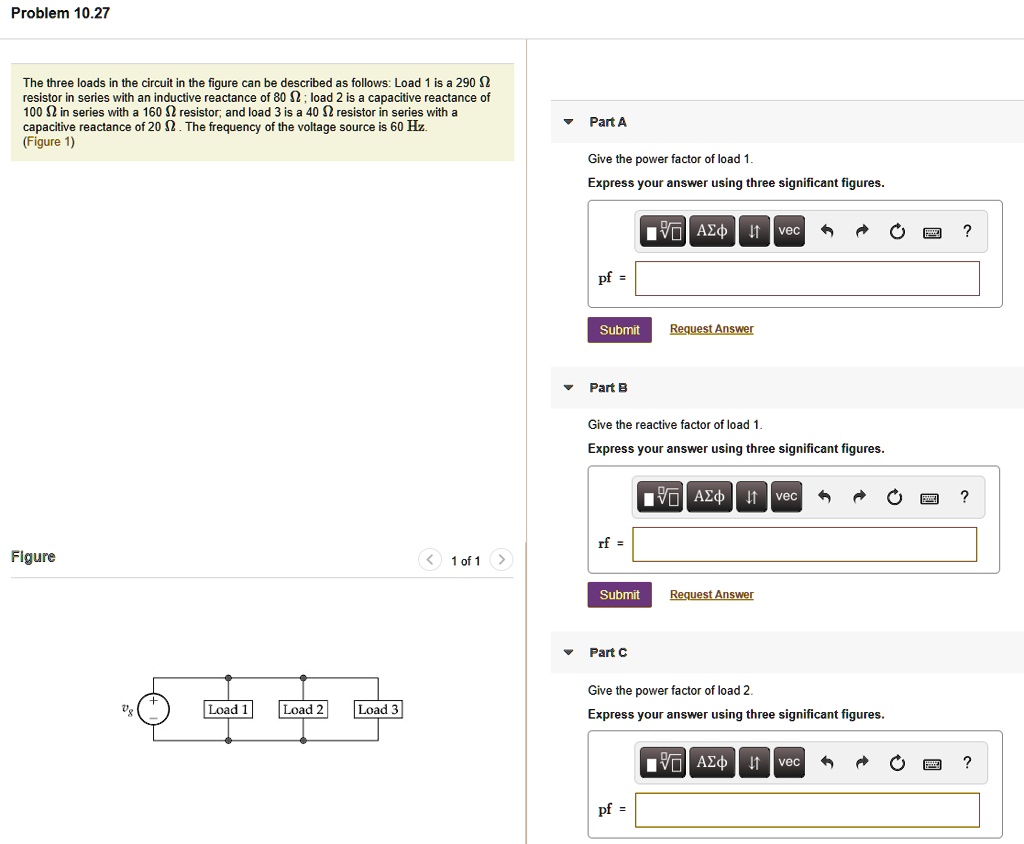The width and height of the screenshot is (1024, 844).
Task: Open the keyboard shortcuts icon in Part B
Action: (929, 496)
